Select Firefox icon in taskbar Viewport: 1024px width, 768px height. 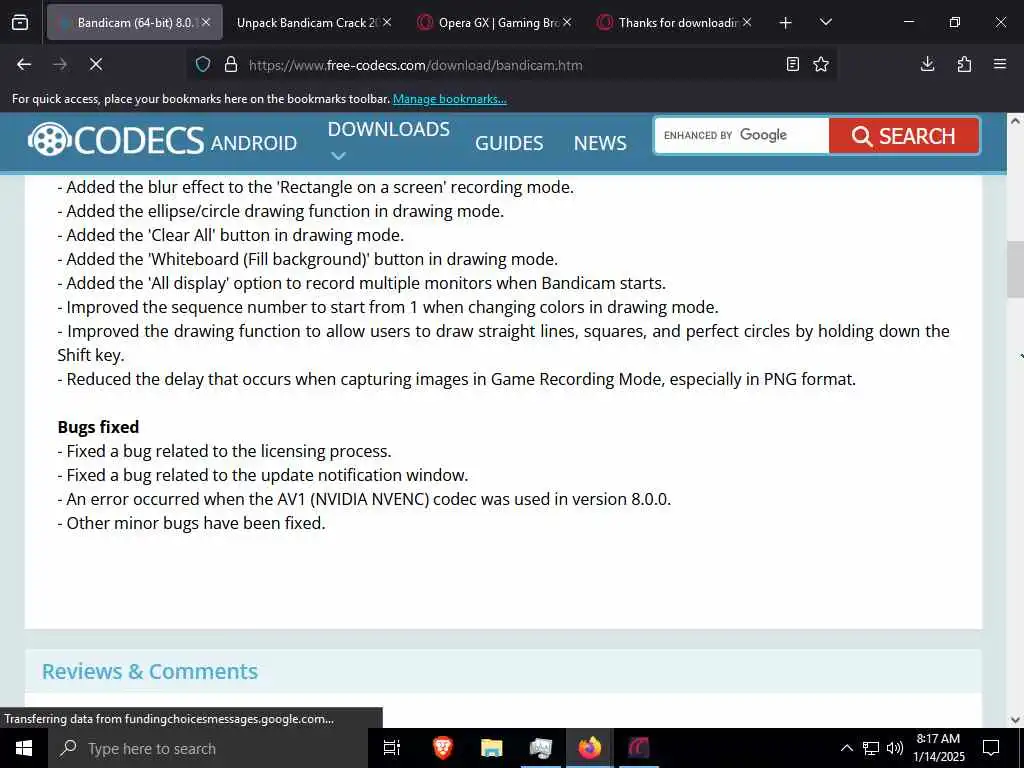590,748
